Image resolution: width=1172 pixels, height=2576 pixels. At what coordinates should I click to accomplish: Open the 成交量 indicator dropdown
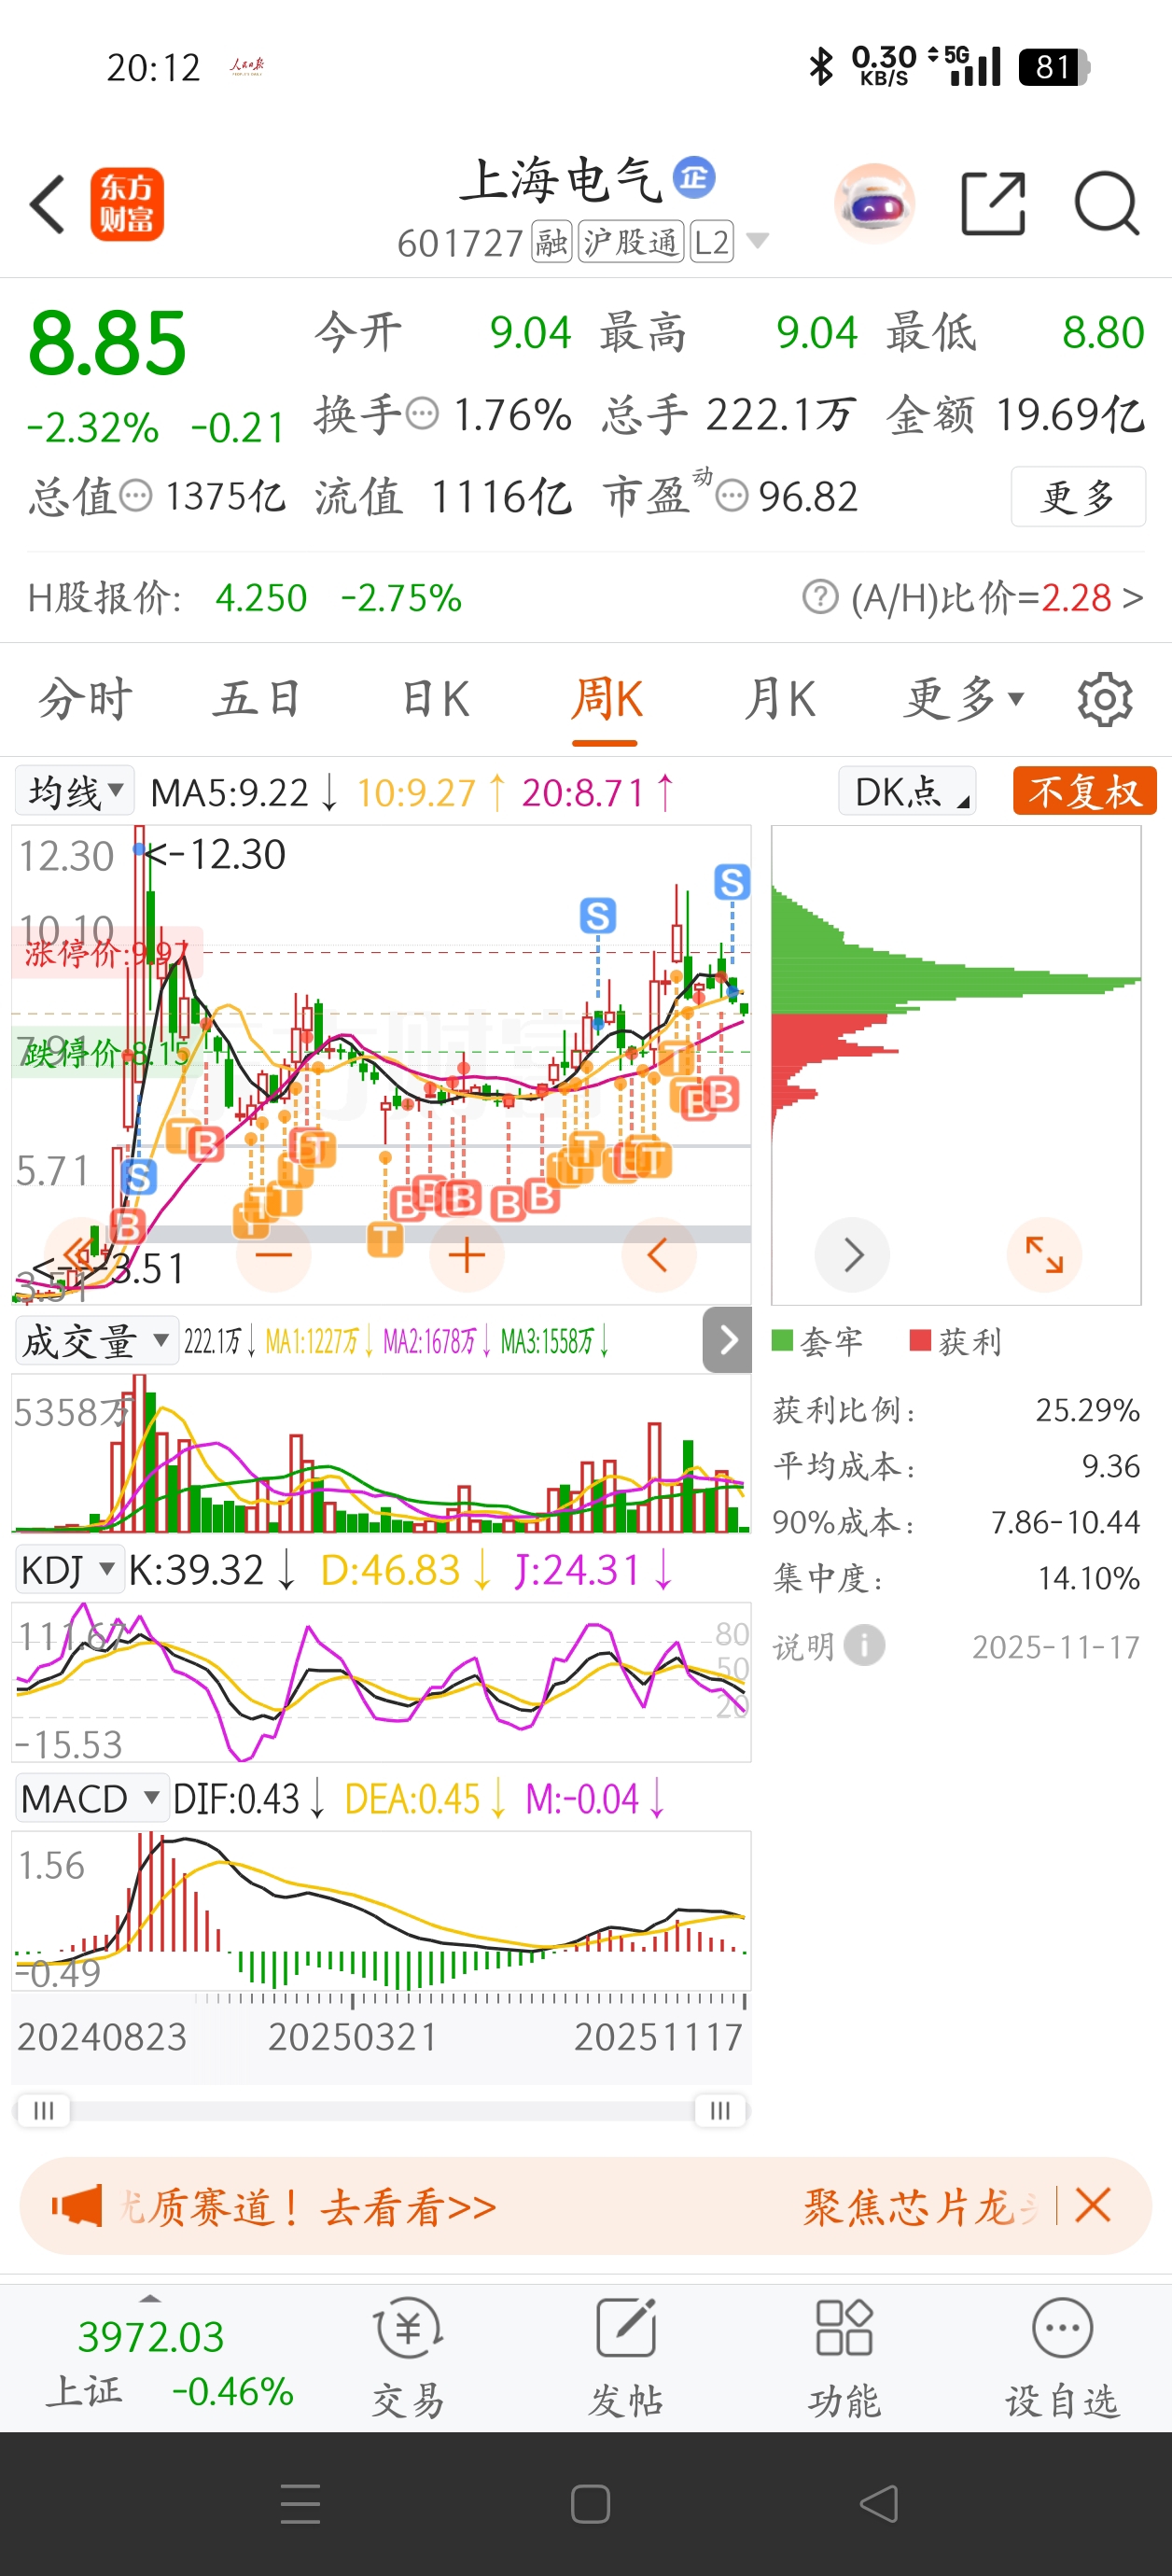(x=96, y=1341)
